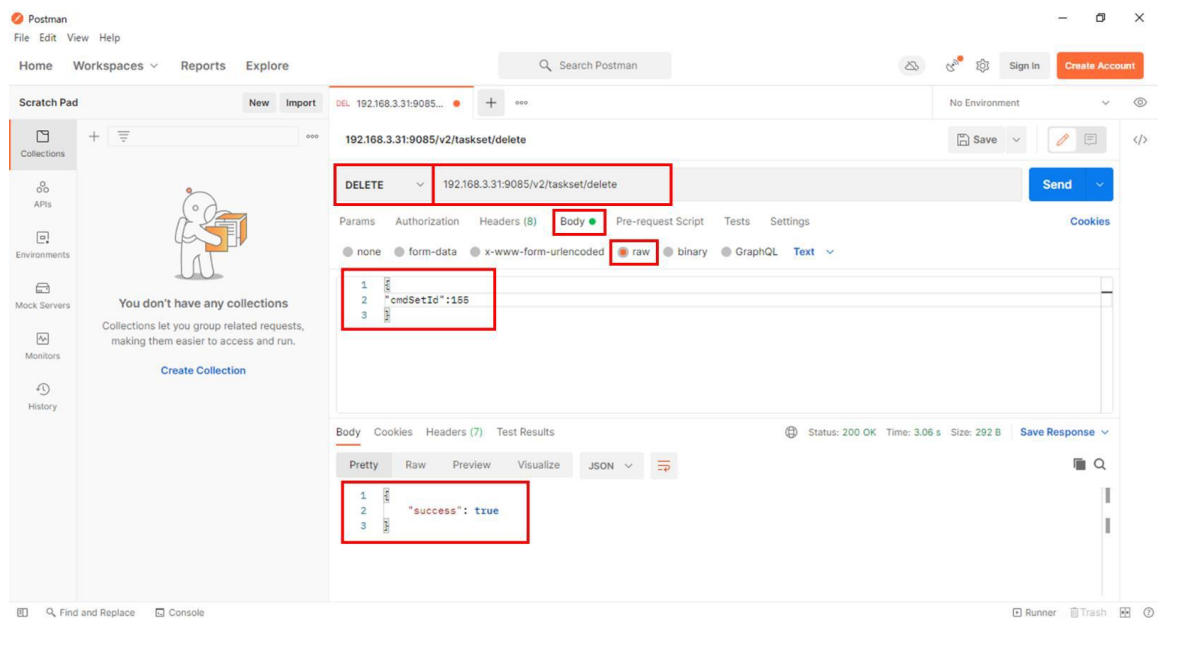Search the response with magnifier icon

1100,465
